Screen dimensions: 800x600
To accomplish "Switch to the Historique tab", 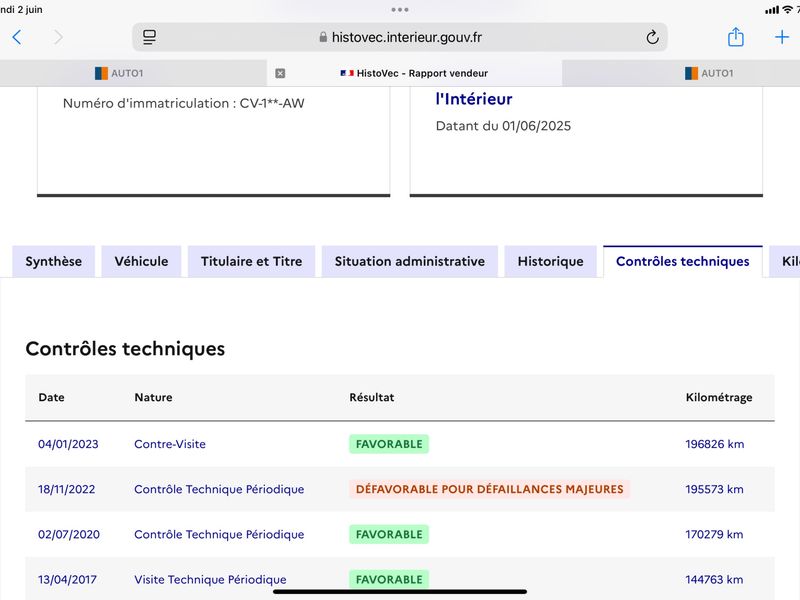I will click(551, 261).
